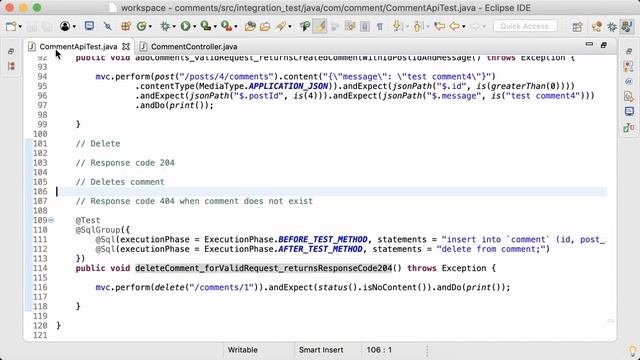Open the Run configurations dropdown arrow
The width and height of the screenshot is (640, 360).
click(x=194, y=27)
